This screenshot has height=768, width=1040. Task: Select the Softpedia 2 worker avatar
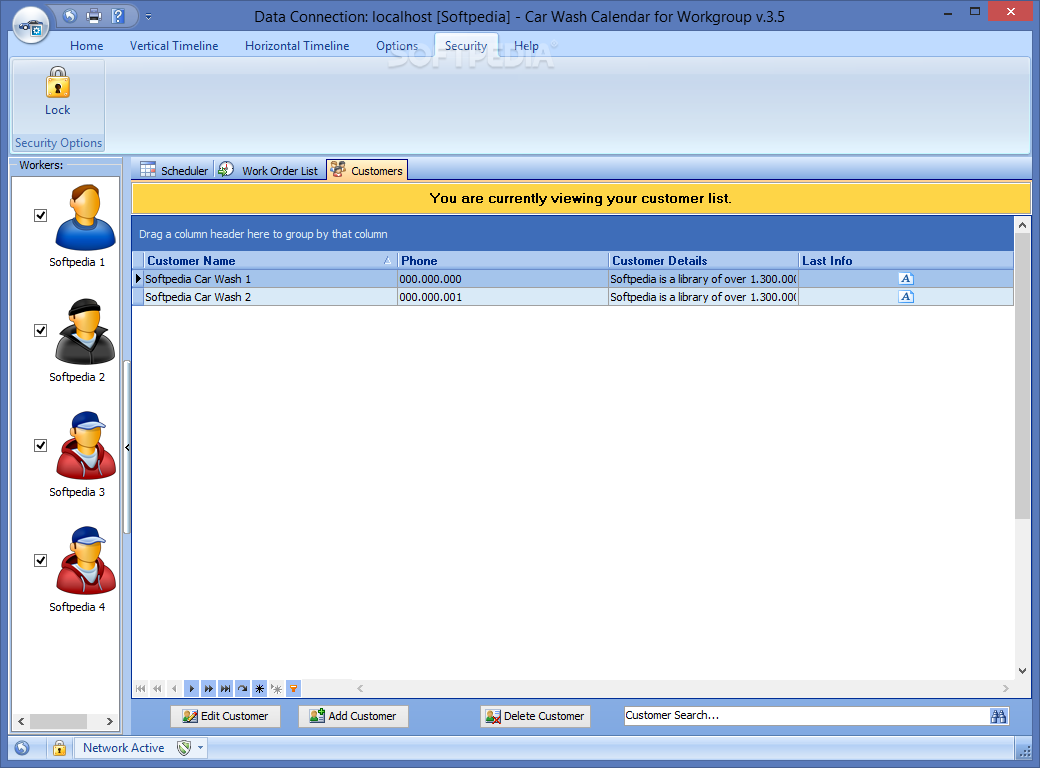click(x=86, y=332)
